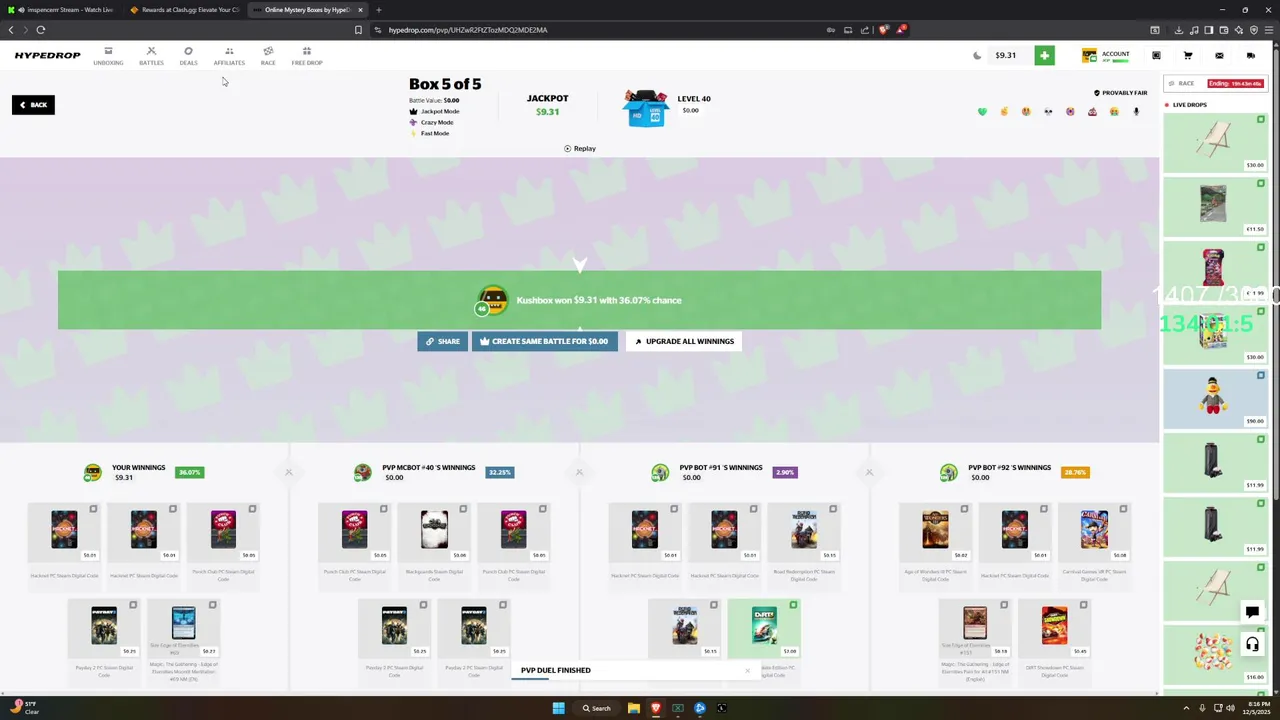Open the Race nav item
The image size is (1280, 720).
tap(268, 56)
